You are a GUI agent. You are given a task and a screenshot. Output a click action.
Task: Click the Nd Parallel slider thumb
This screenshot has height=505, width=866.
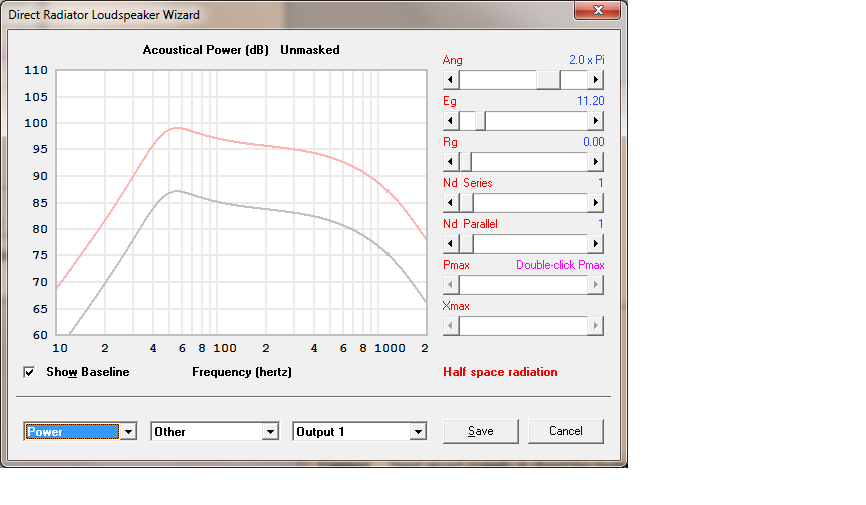point(467,244)
